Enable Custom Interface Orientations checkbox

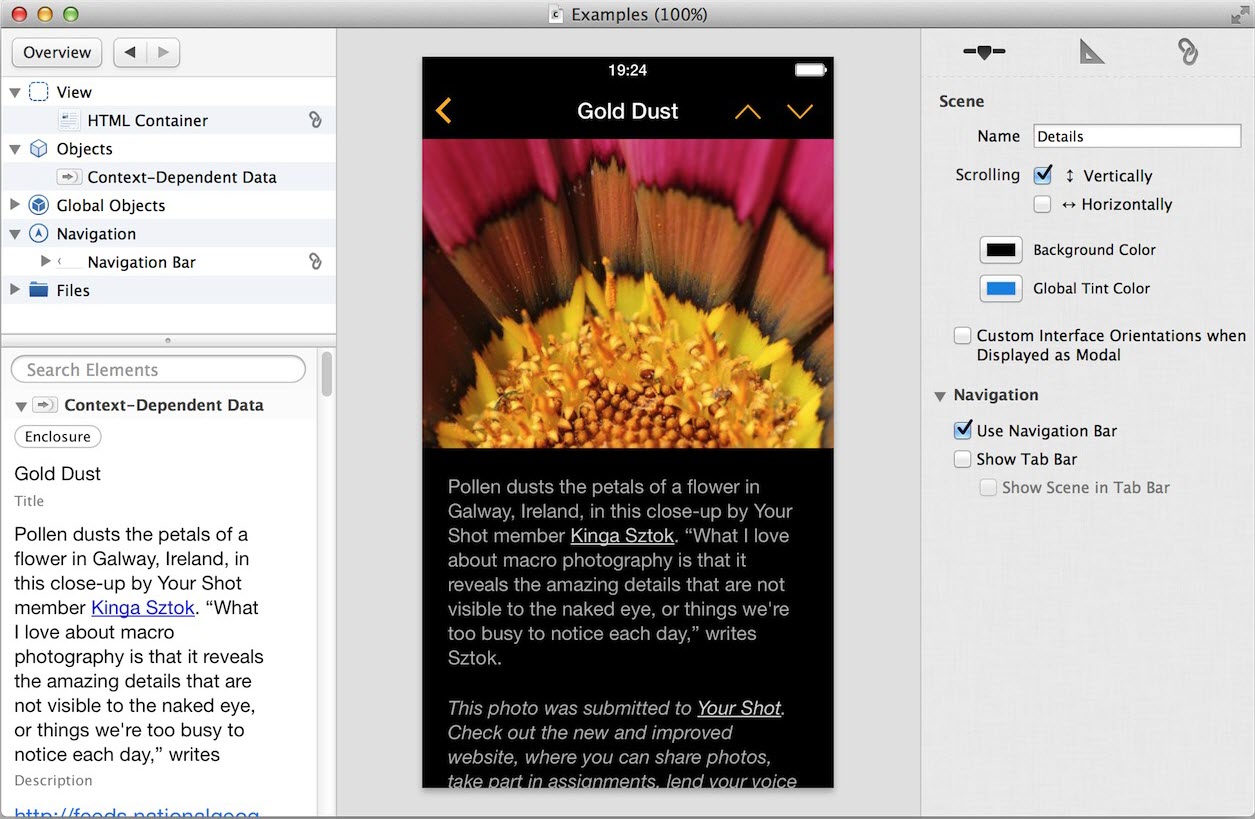962,336
